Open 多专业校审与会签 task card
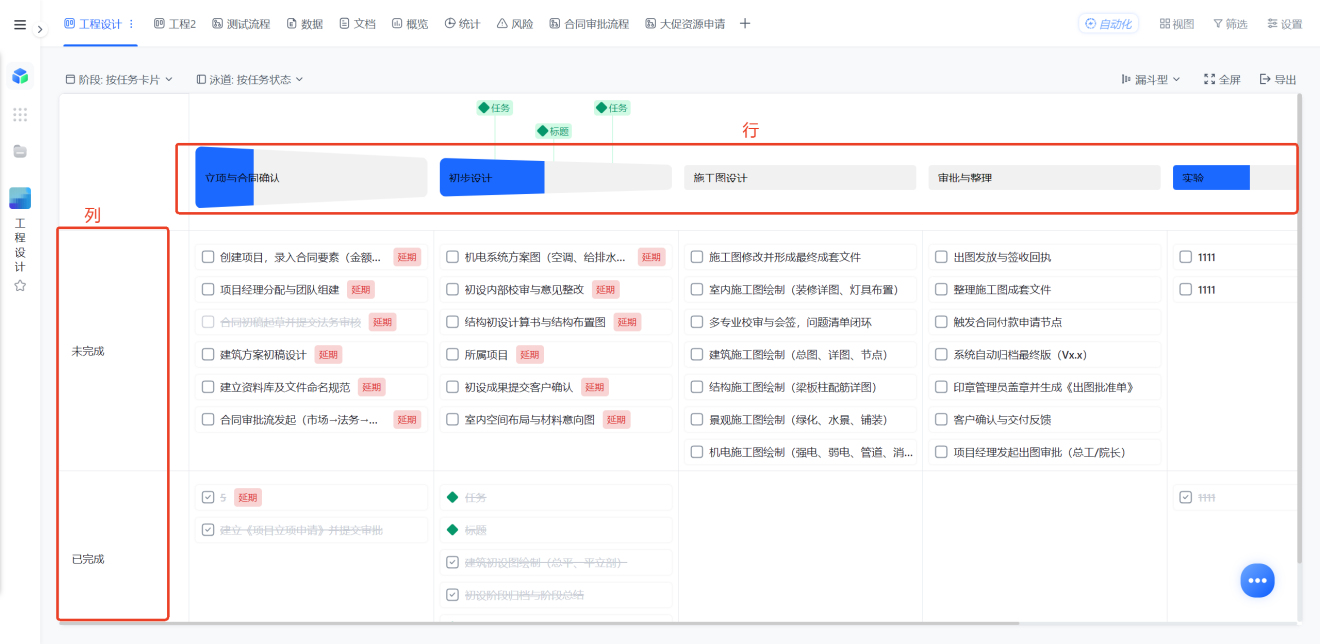1320x644 pixels. pyautogui.click(x=800, y=322)
